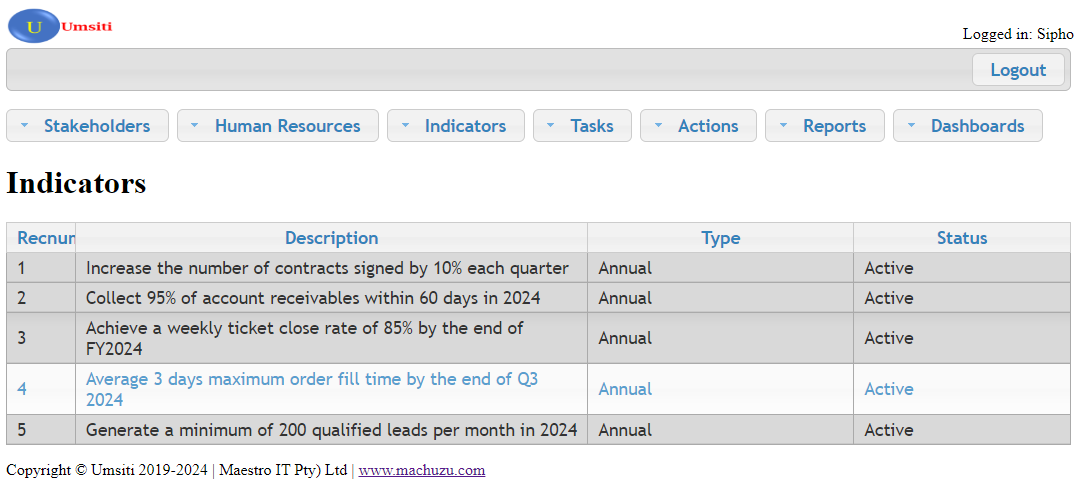Screen dimensions: 1075x491
Task: Sort table by Type column header
Action: 720,238
